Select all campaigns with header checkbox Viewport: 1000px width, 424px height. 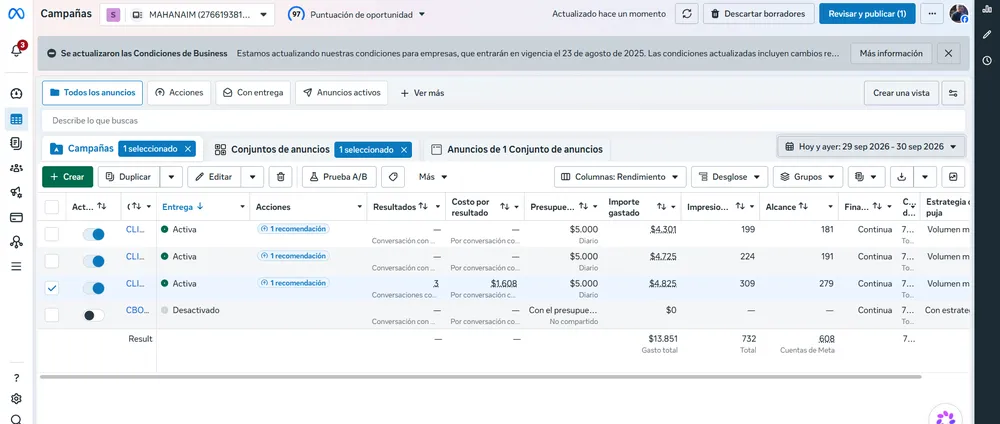52,207
